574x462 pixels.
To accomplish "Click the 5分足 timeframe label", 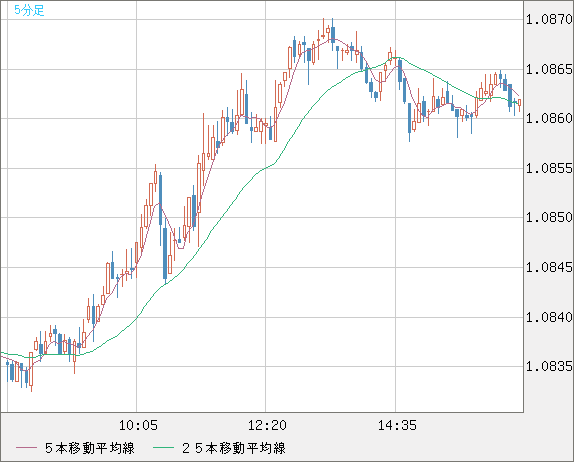I will point(29,10).
